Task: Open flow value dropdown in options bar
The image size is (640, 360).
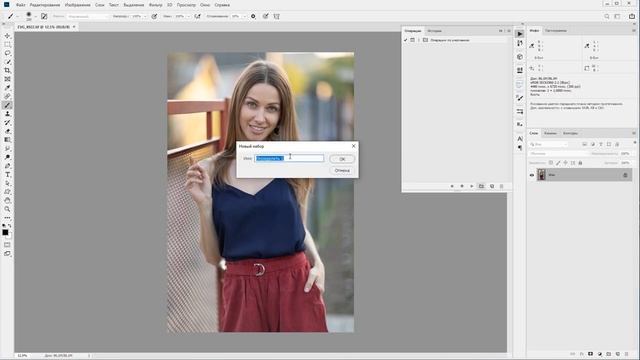Action: (x=188, y=16)
